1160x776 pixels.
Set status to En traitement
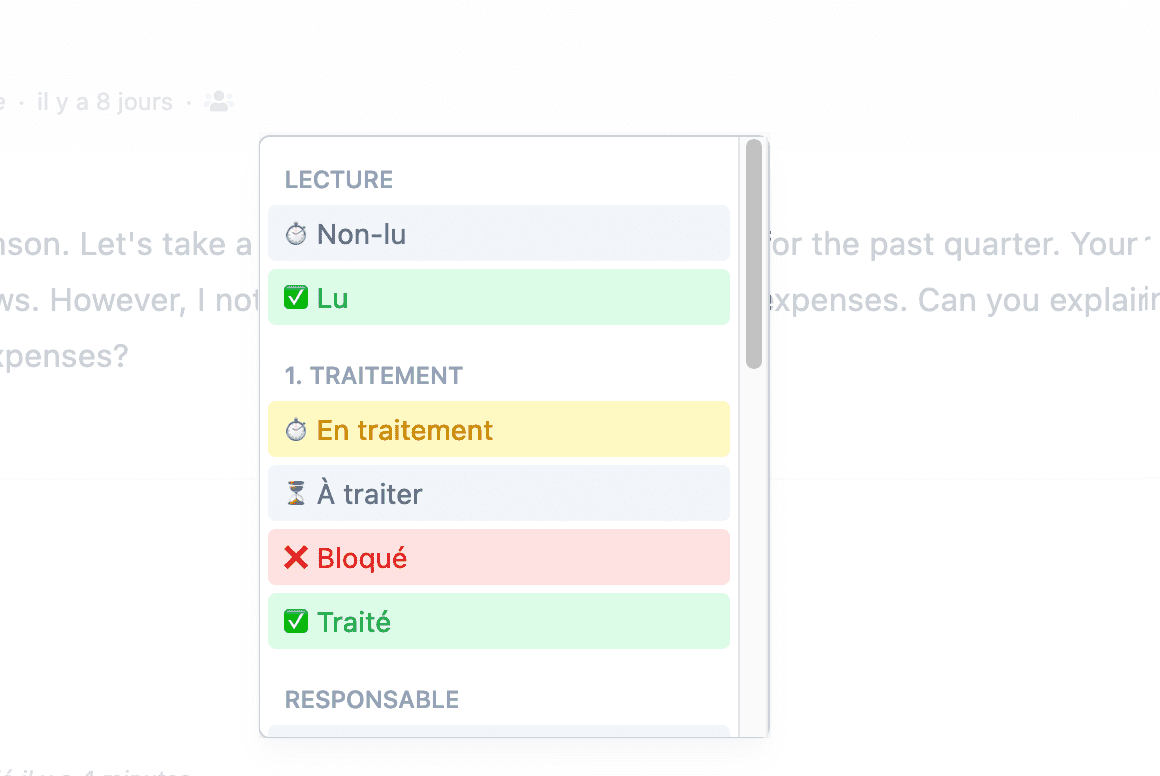coord(499,430)
